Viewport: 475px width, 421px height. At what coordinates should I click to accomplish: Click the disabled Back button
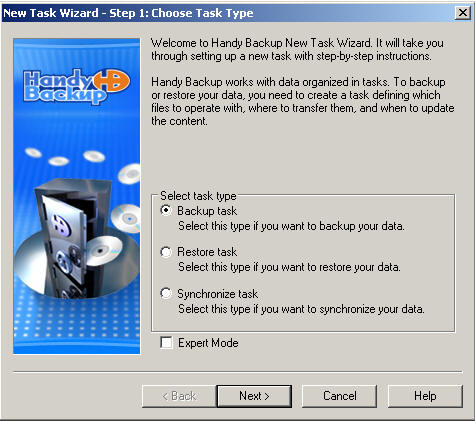click(x=179, y=396)
